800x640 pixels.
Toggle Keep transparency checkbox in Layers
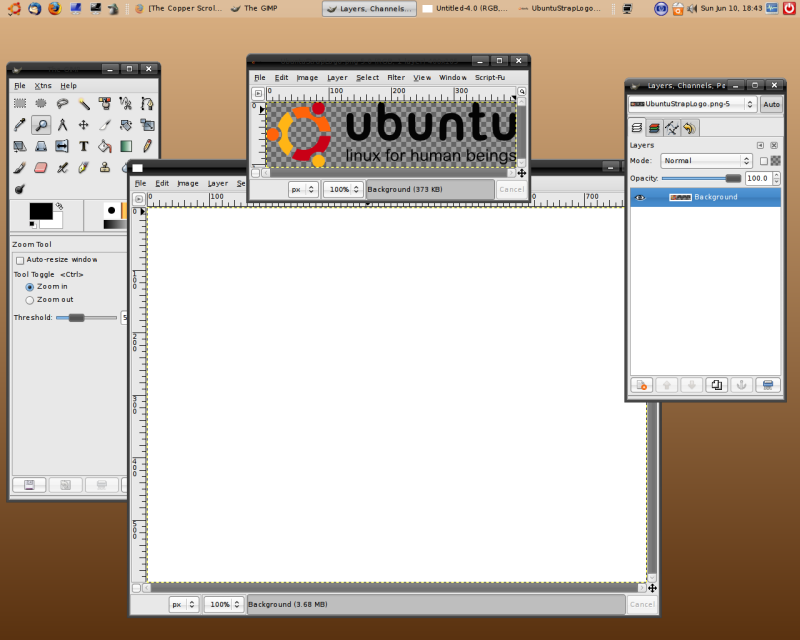click(x=764, y=161)
